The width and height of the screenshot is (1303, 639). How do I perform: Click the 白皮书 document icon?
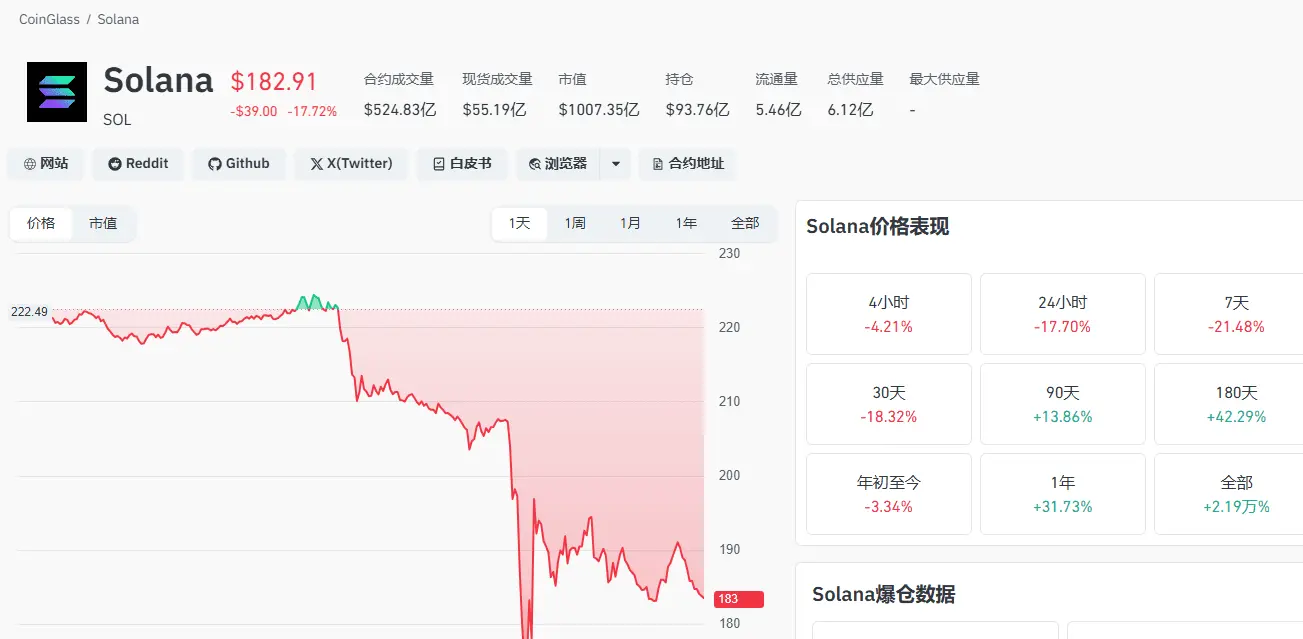coord(438,164)
